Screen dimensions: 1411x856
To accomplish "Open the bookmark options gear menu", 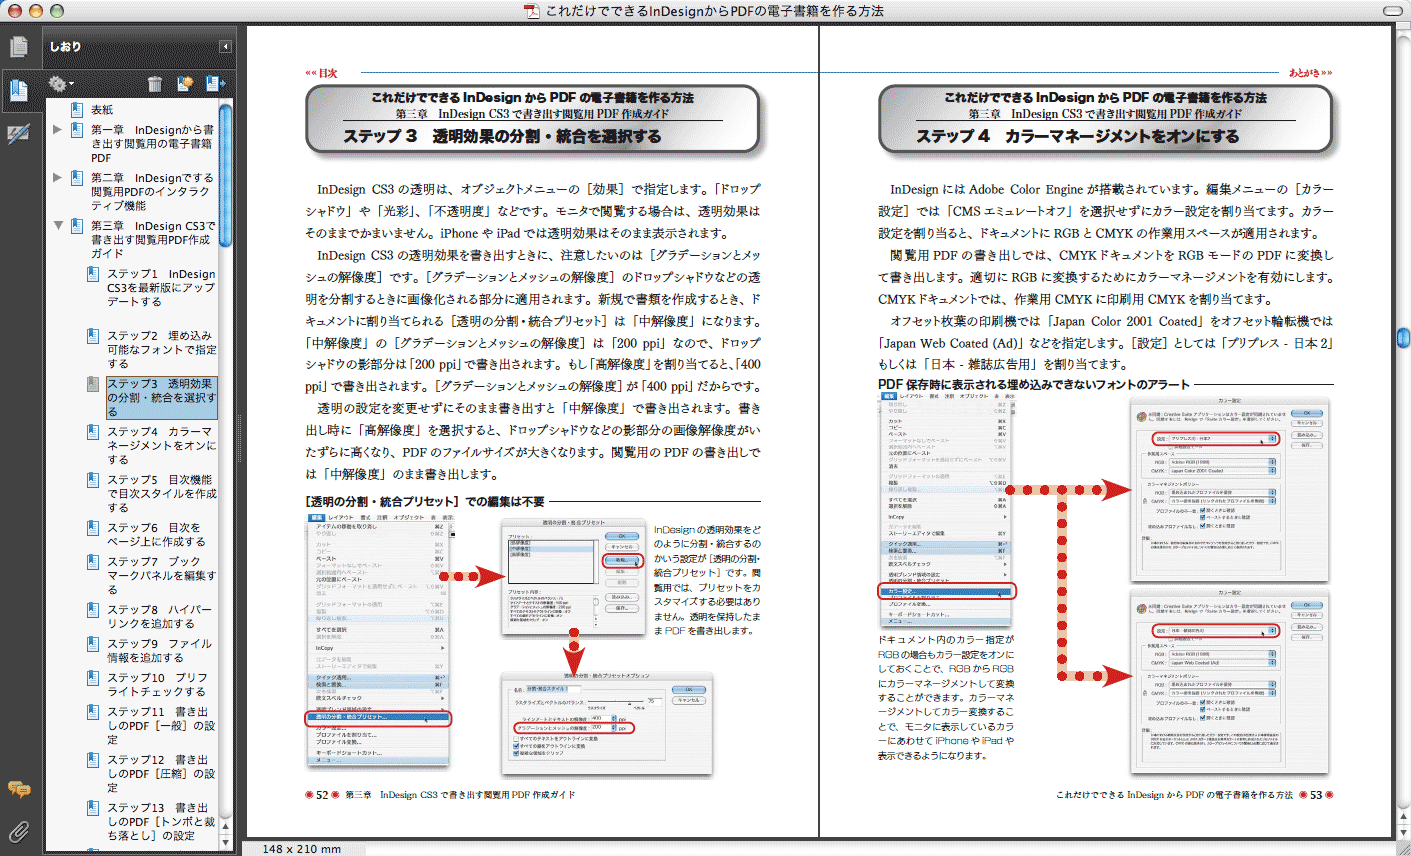I will coord(61,84).
